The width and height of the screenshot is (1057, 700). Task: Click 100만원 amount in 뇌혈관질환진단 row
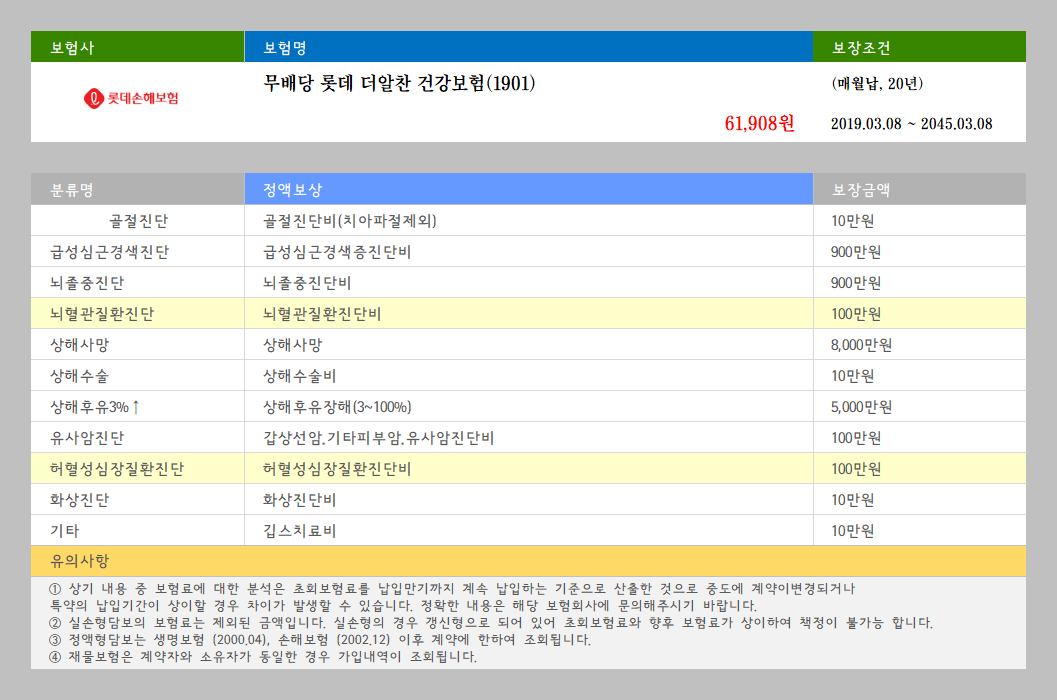(x=919, y=314)
